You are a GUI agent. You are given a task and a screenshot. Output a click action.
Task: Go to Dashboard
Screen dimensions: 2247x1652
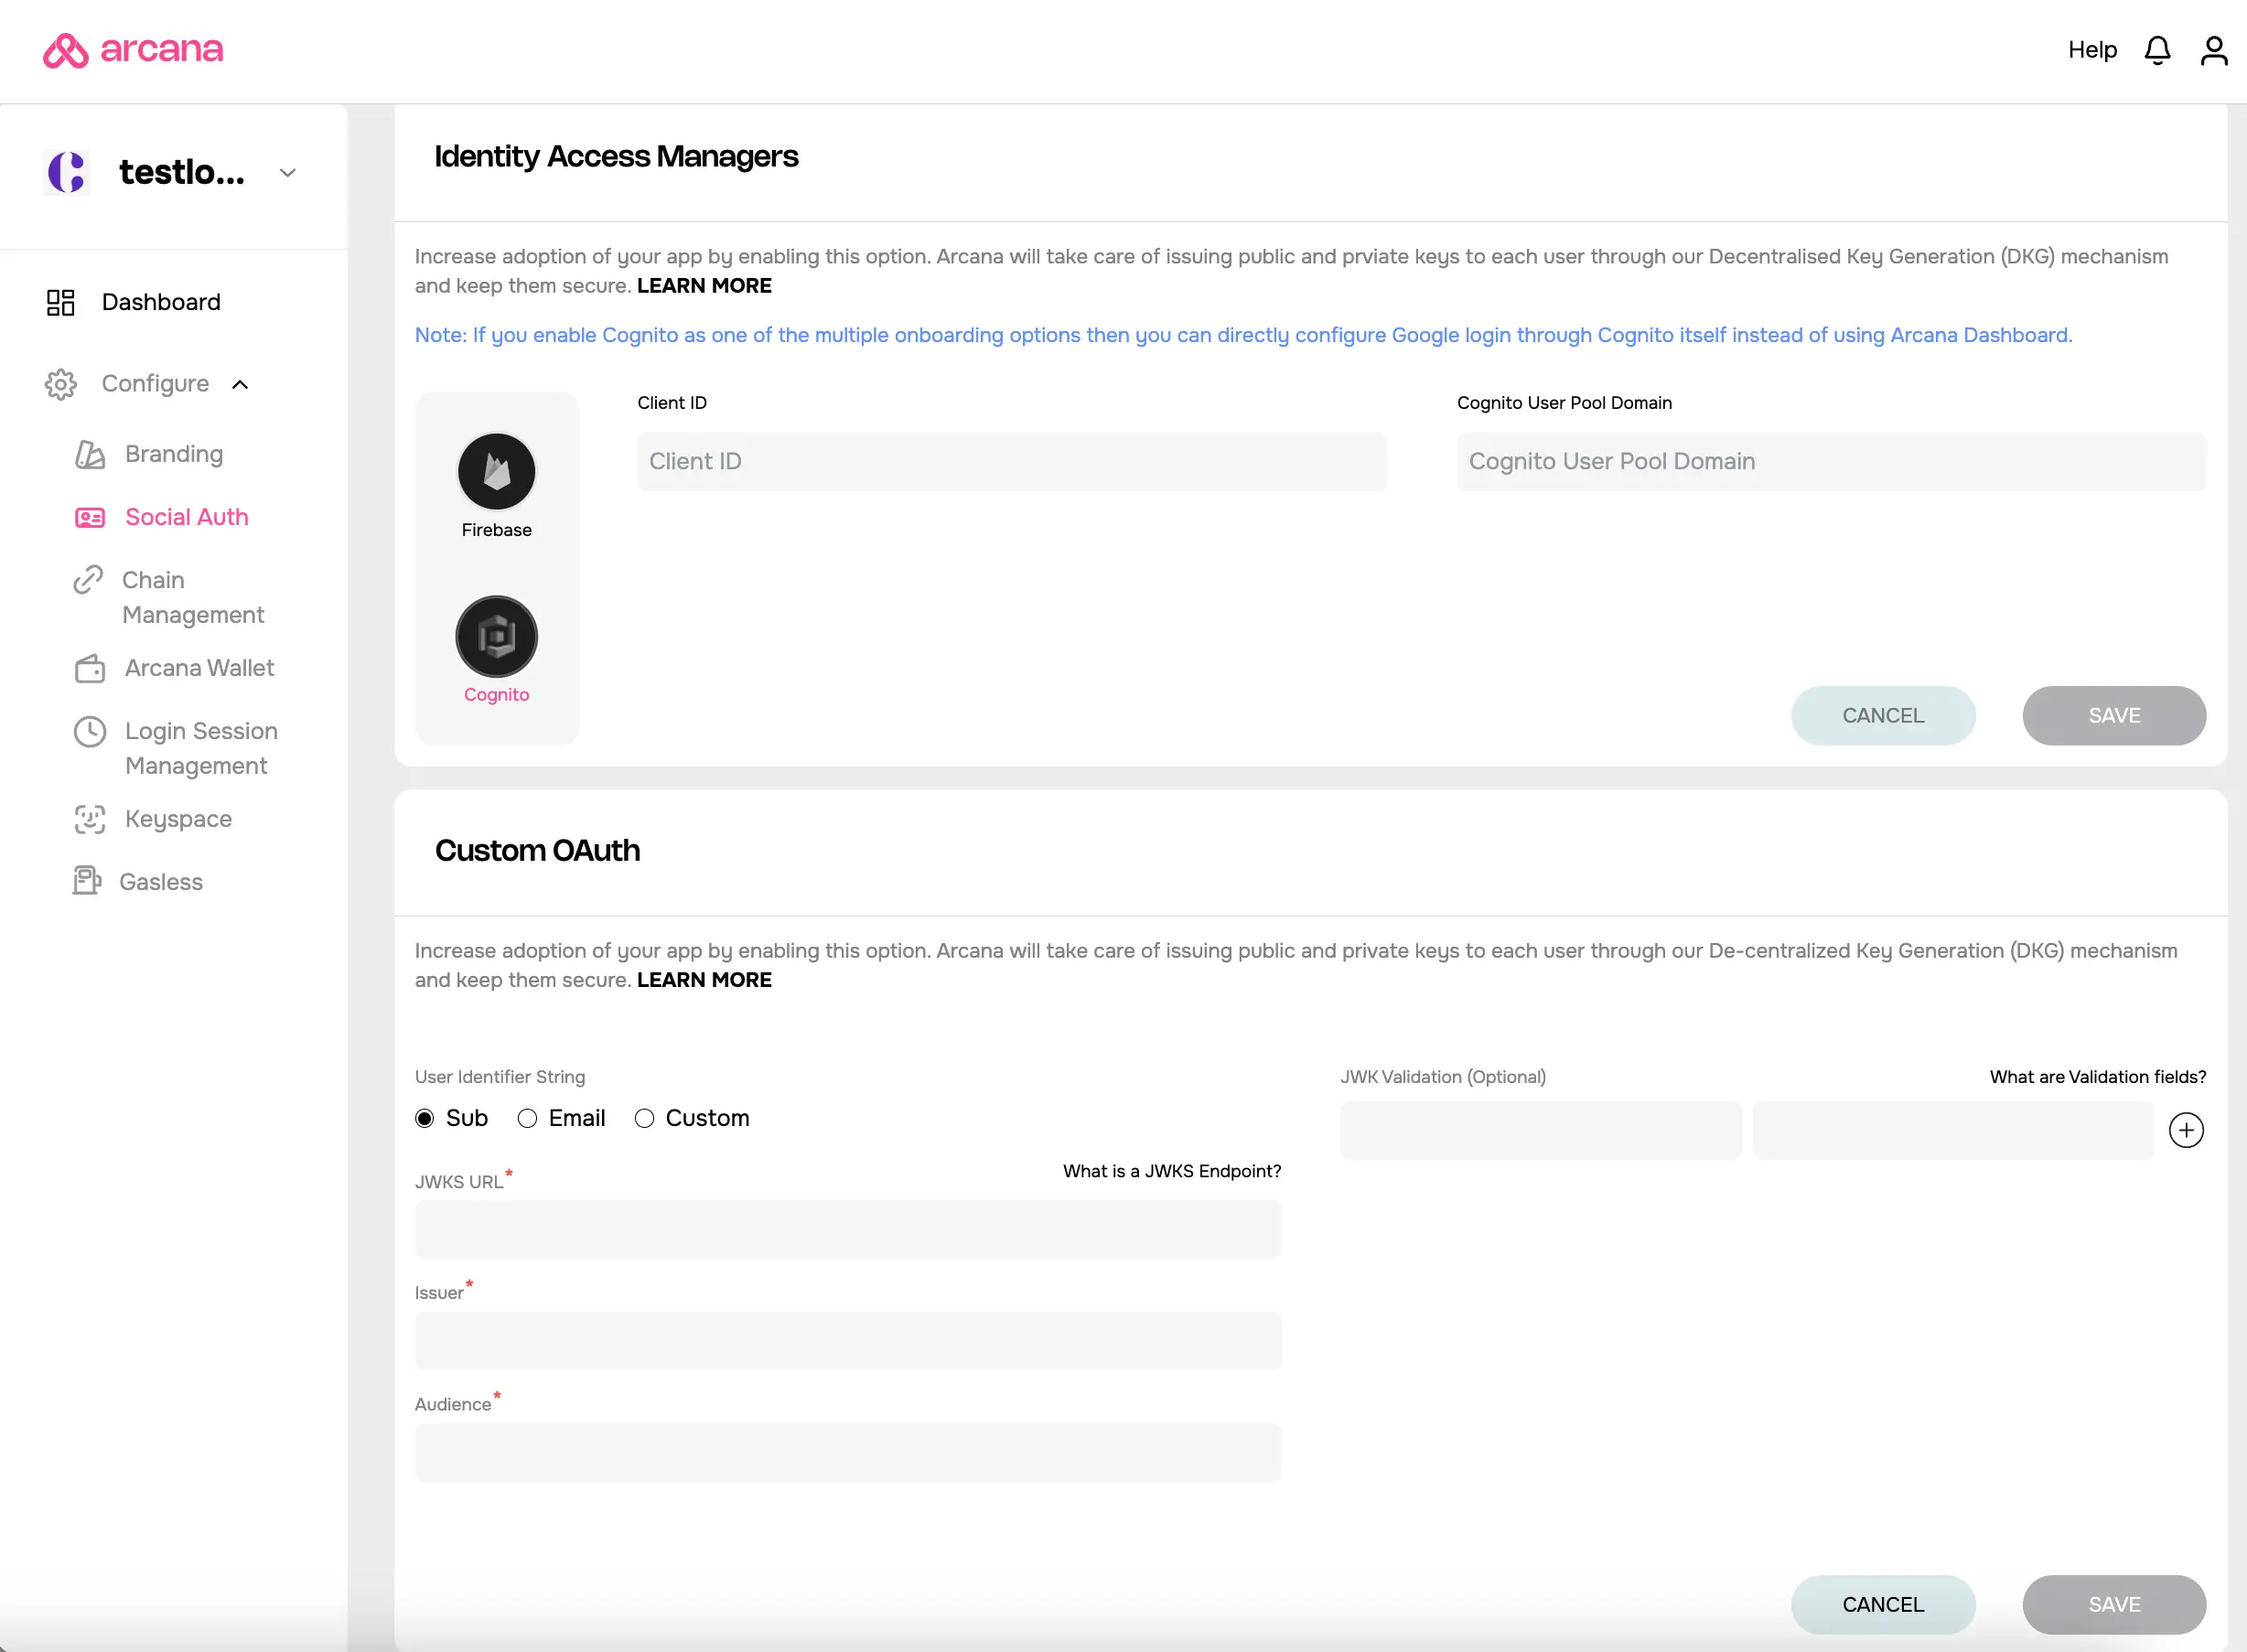point(161,302)
